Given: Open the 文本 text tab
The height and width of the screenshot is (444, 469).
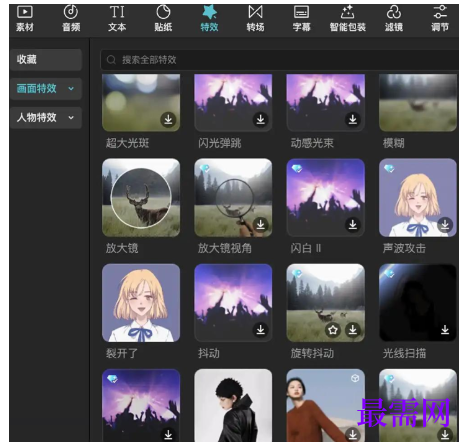Looking at the screenshot, I should pyautogui.click(x=117, y=19).
